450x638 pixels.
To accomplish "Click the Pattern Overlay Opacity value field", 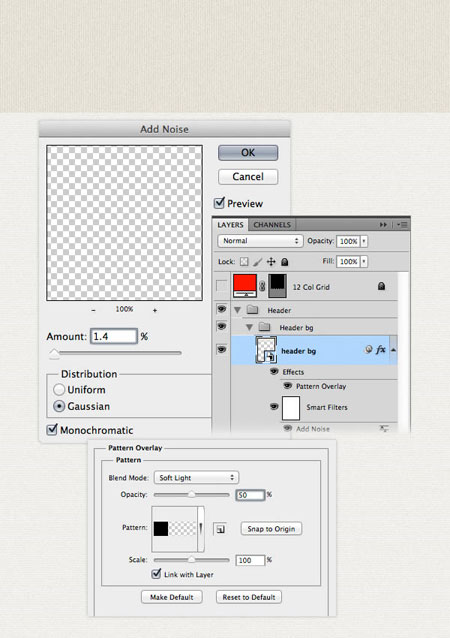I will [250, 495].
